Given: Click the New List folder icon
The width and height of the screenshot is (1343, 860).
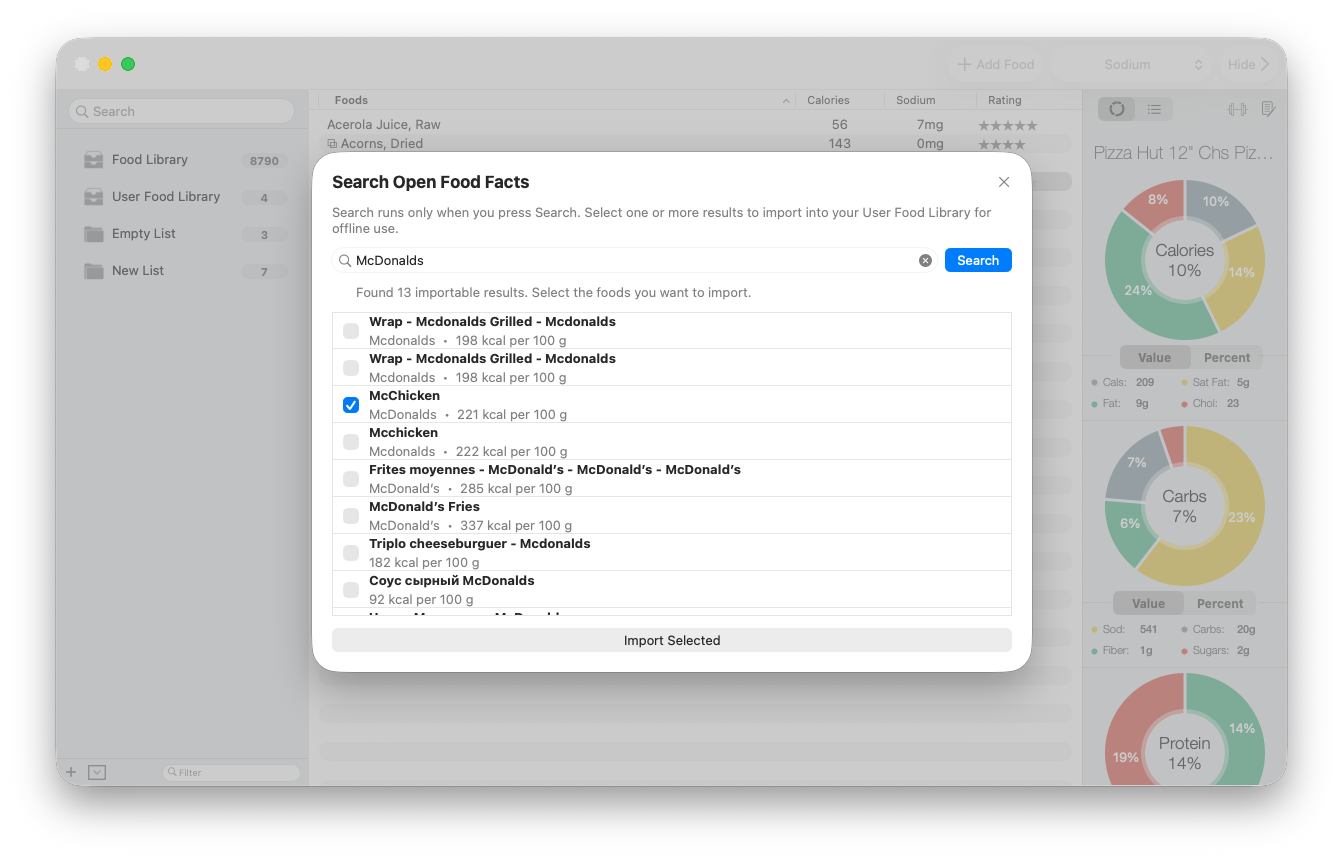Looking at the screenshot, I should (x=94, y=271).
